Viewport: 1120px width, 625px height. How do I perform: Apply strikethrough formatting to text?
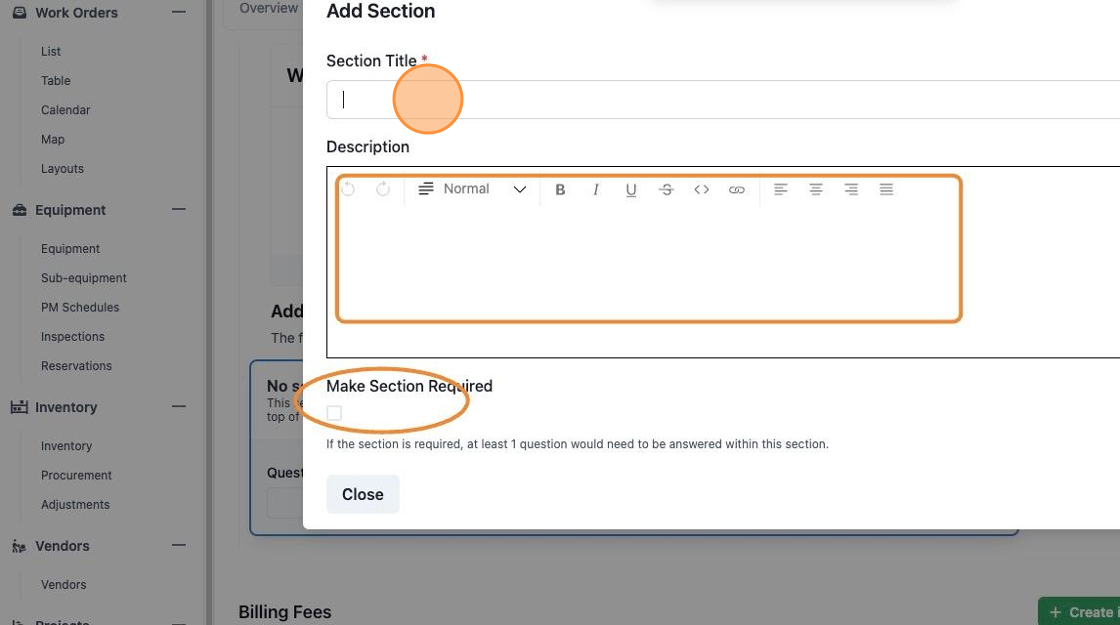coord(666,189)
